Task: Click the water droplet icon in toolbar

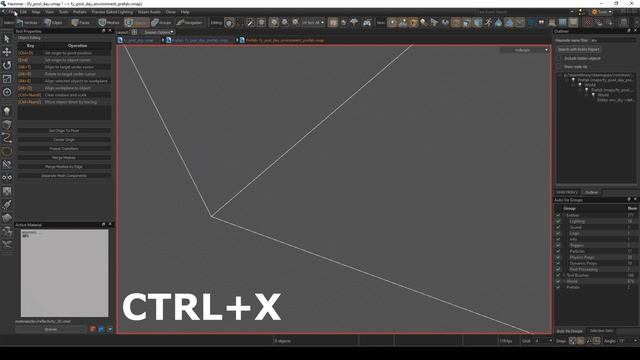Action: coord(498,22)
